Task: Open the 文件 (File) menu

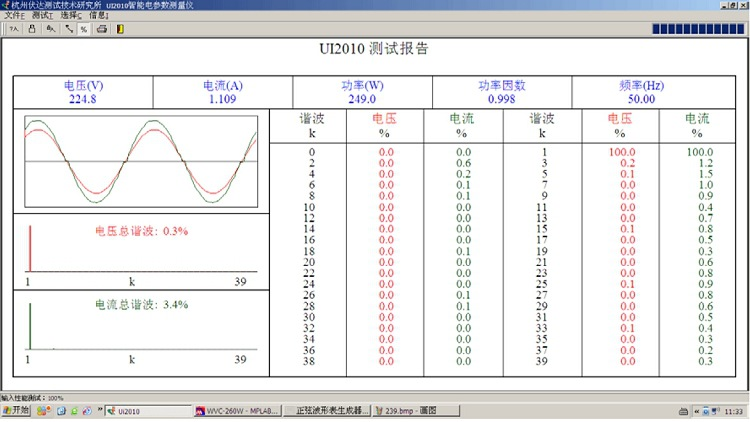Action: 15,16
